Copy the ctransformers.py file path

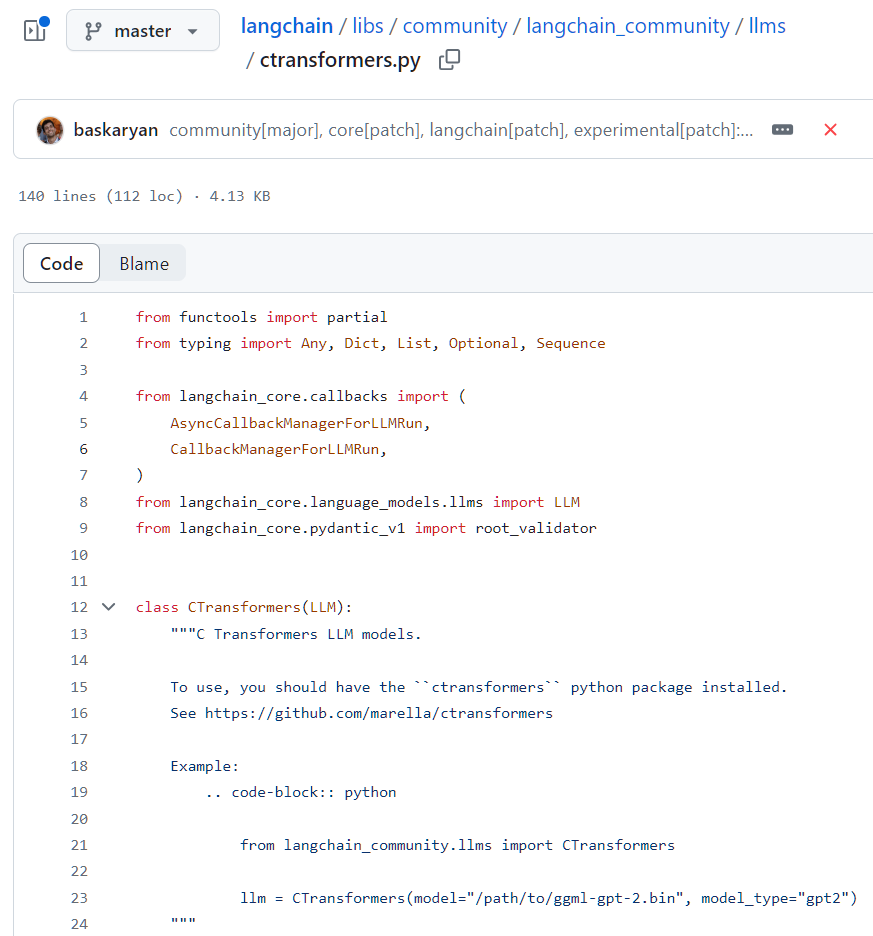pos(450,60)
